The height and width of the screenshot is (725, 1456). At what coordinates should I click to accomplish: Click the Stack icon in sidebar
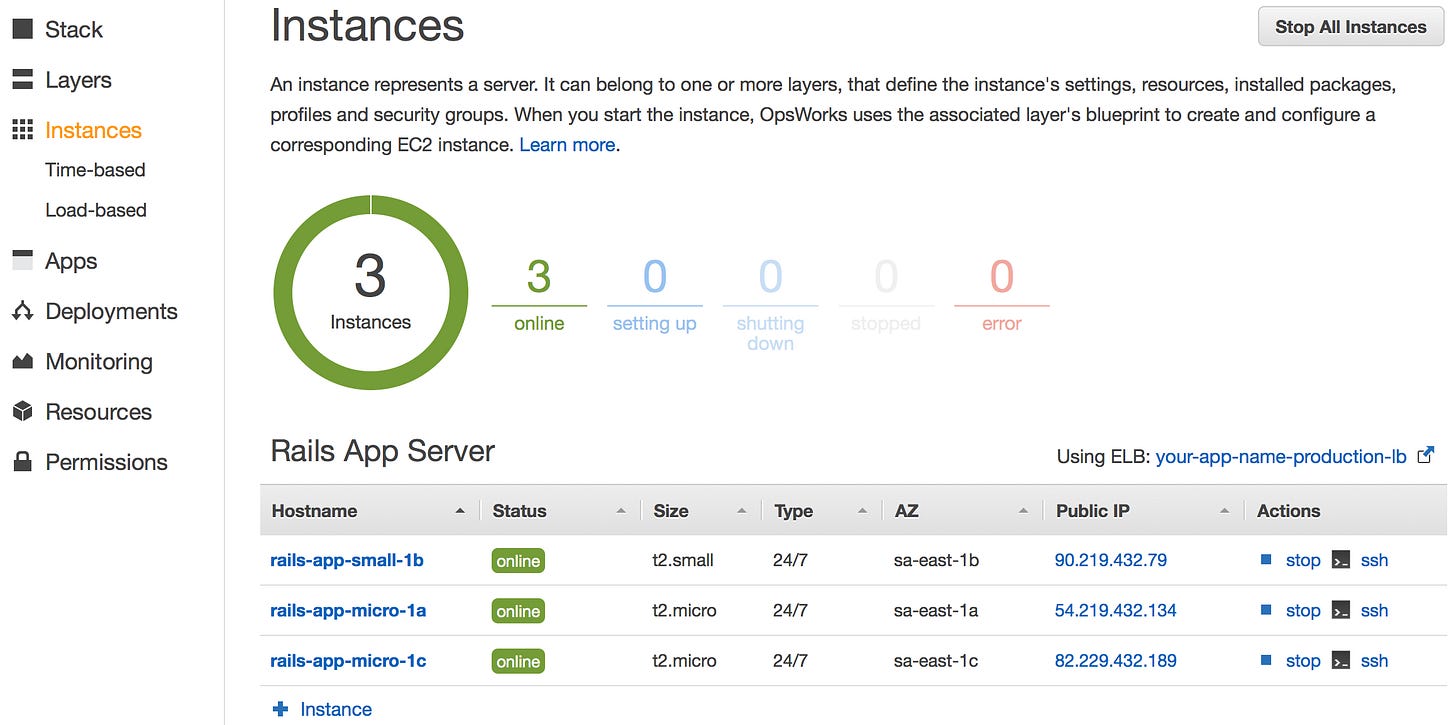22,30
